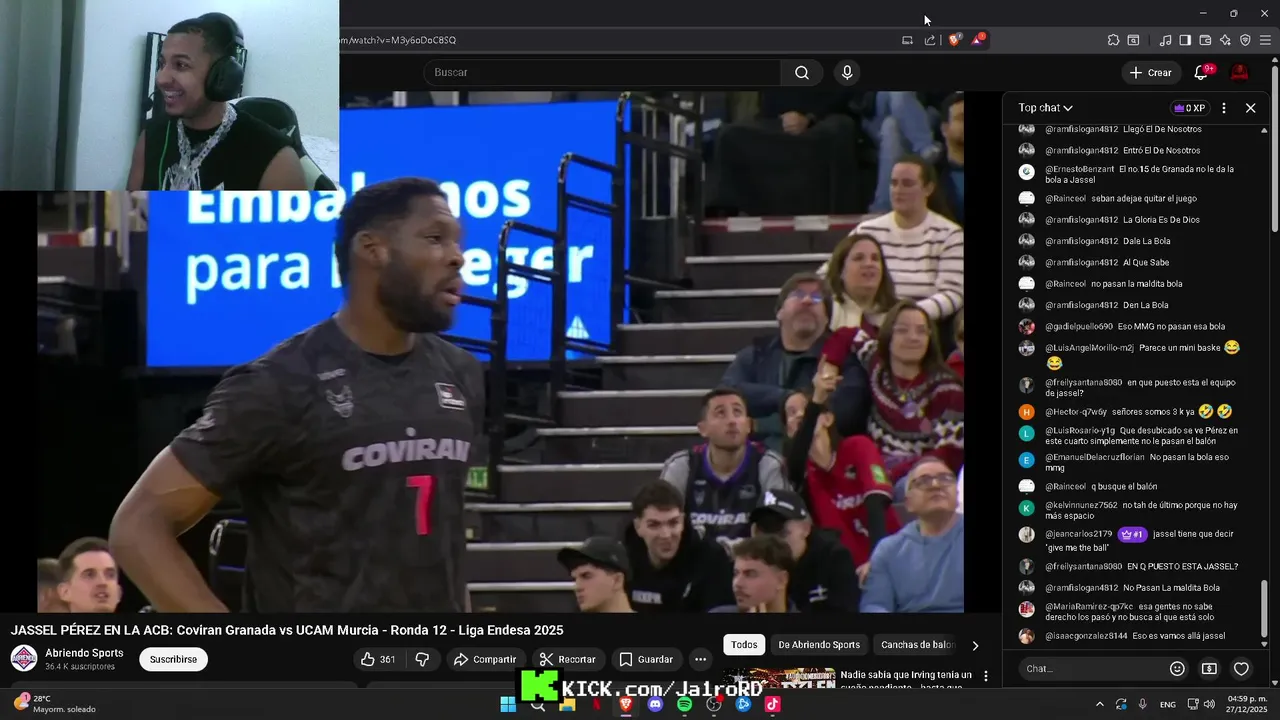Click @jeancarlos2179 username in chat
Viewport: 1280px width, 720px height.
tap(1079, 534)
